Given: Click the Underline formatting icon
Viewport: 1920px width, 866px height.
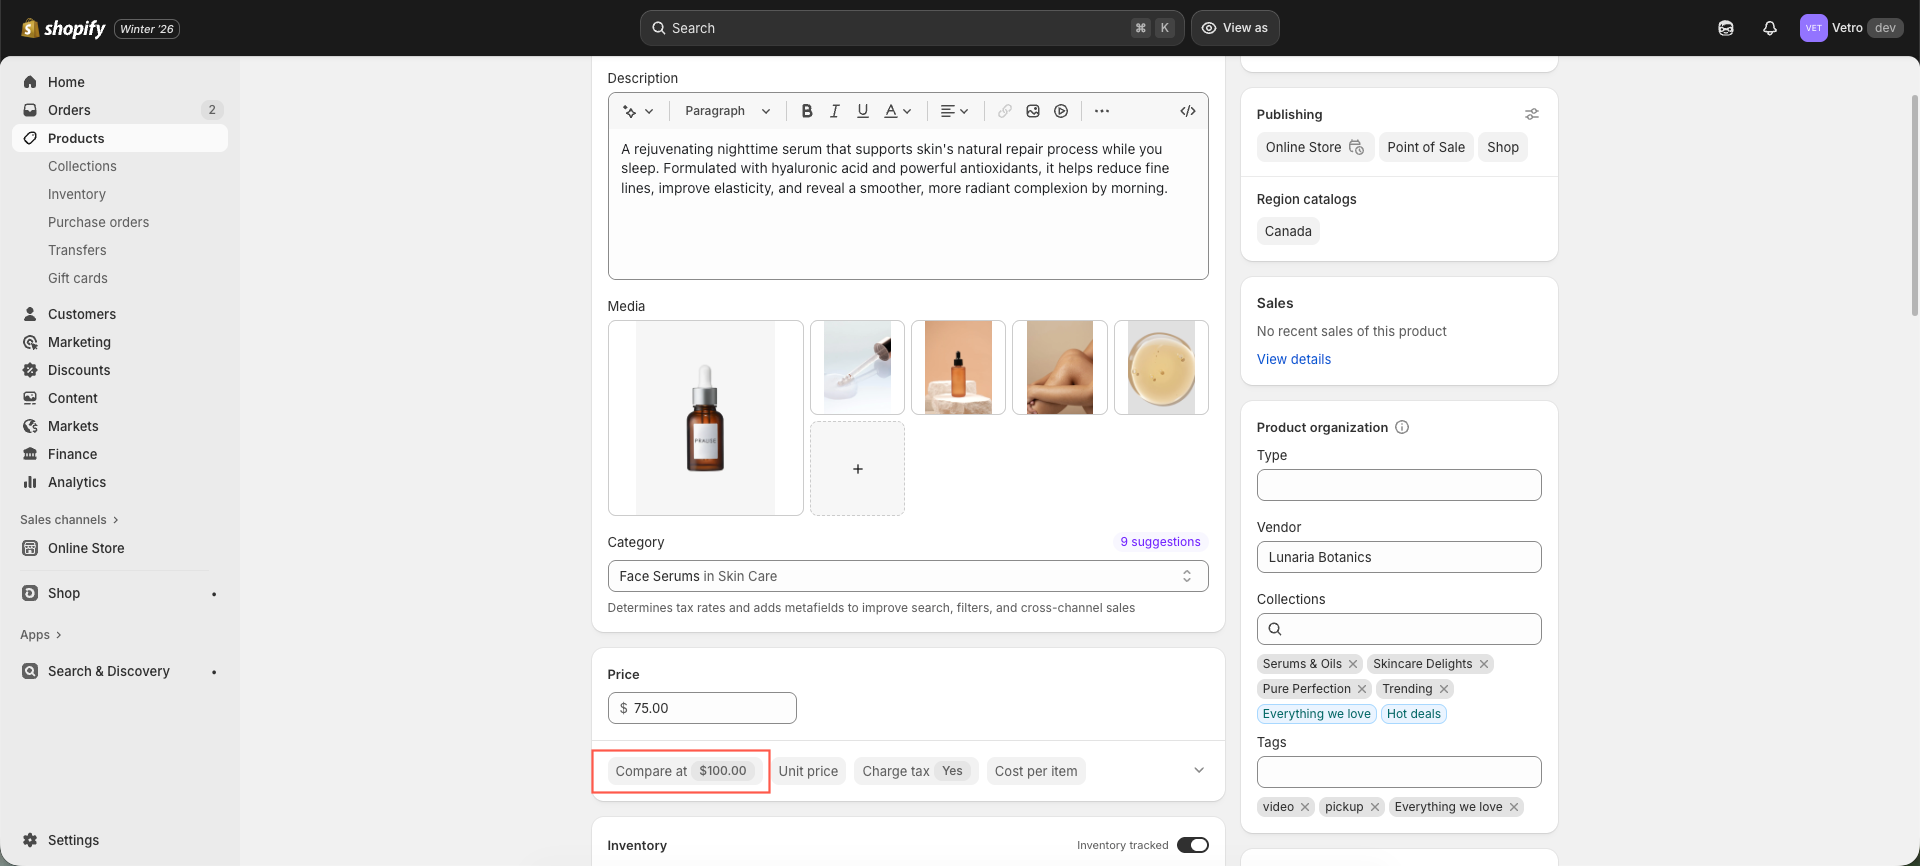Looking at the screenshot, I should click(x=862, y=111).
